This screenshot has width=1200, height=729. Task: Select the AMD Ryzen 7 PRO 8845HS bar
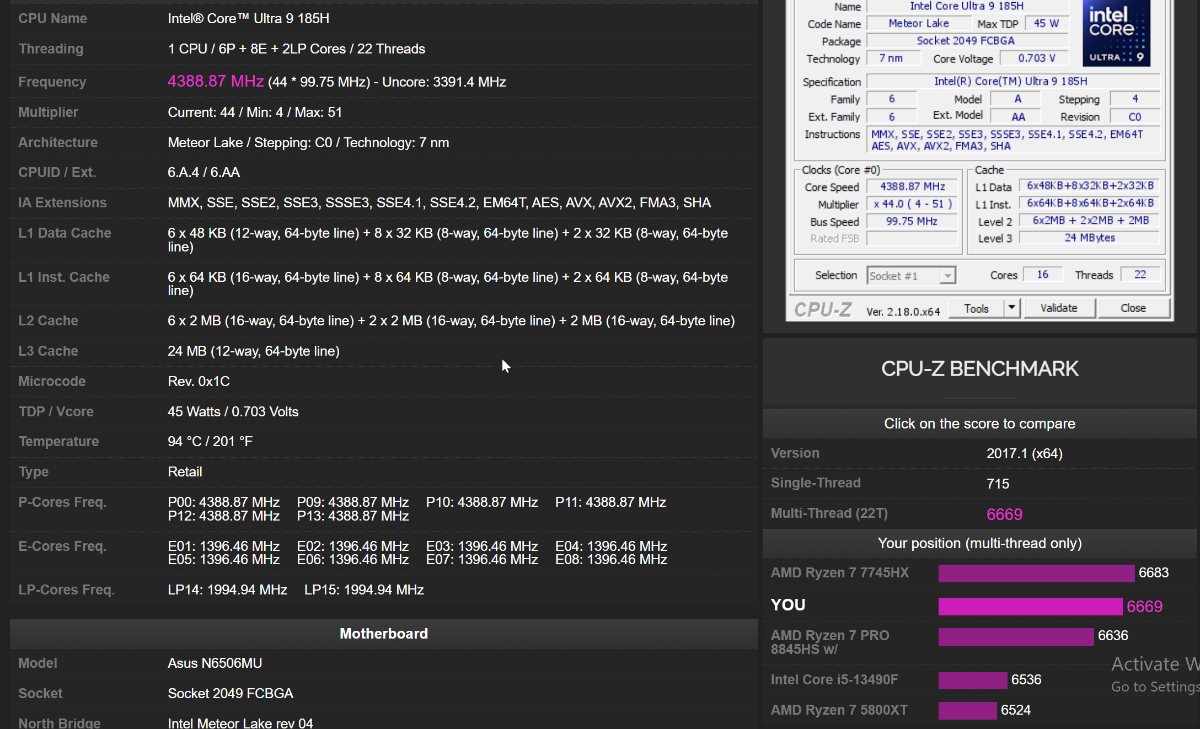click(x=1015, y=636)
